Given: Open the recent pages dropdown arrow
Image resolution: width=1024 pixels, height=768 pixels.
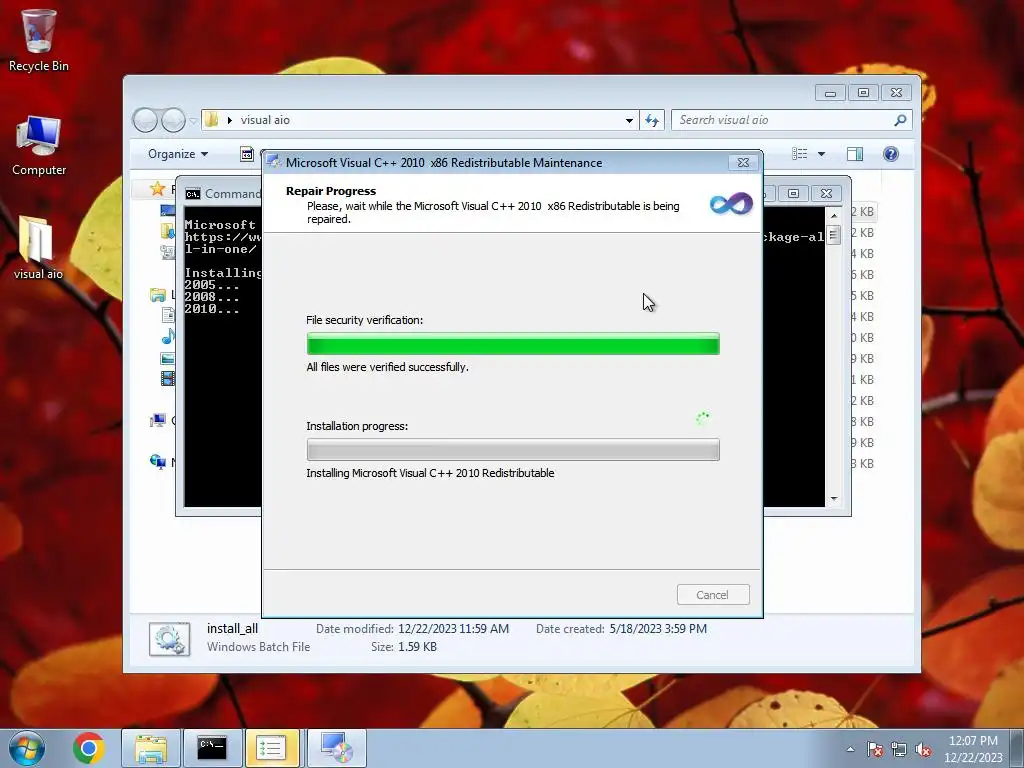Looking at the screenshot, I should [x=193, y=121].
